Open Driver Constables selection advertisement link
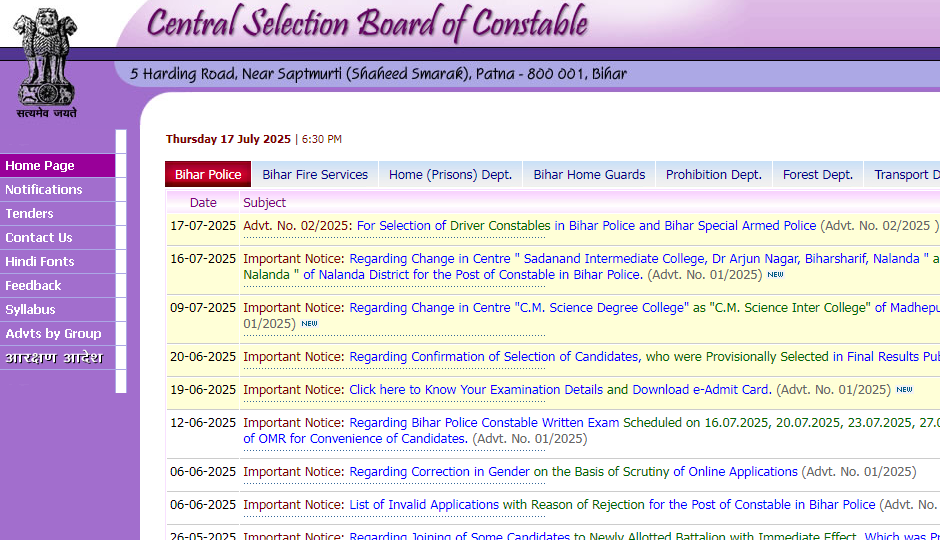This screenshot has height=540, width=940. tap(586, 226)
